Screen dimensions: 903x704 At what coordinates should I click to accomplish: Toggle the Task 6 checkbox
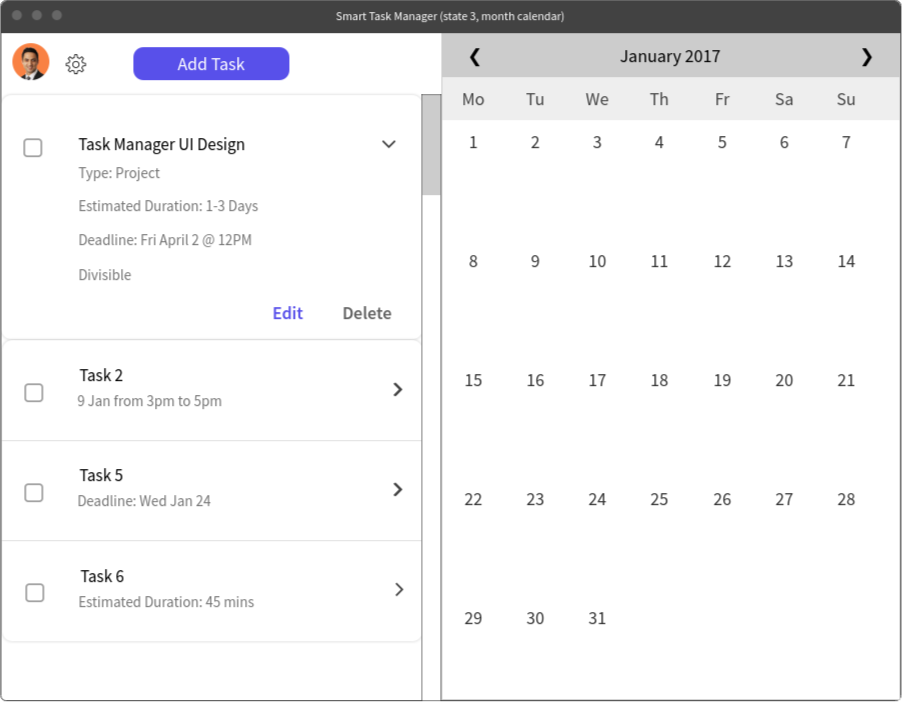[35, 592]
